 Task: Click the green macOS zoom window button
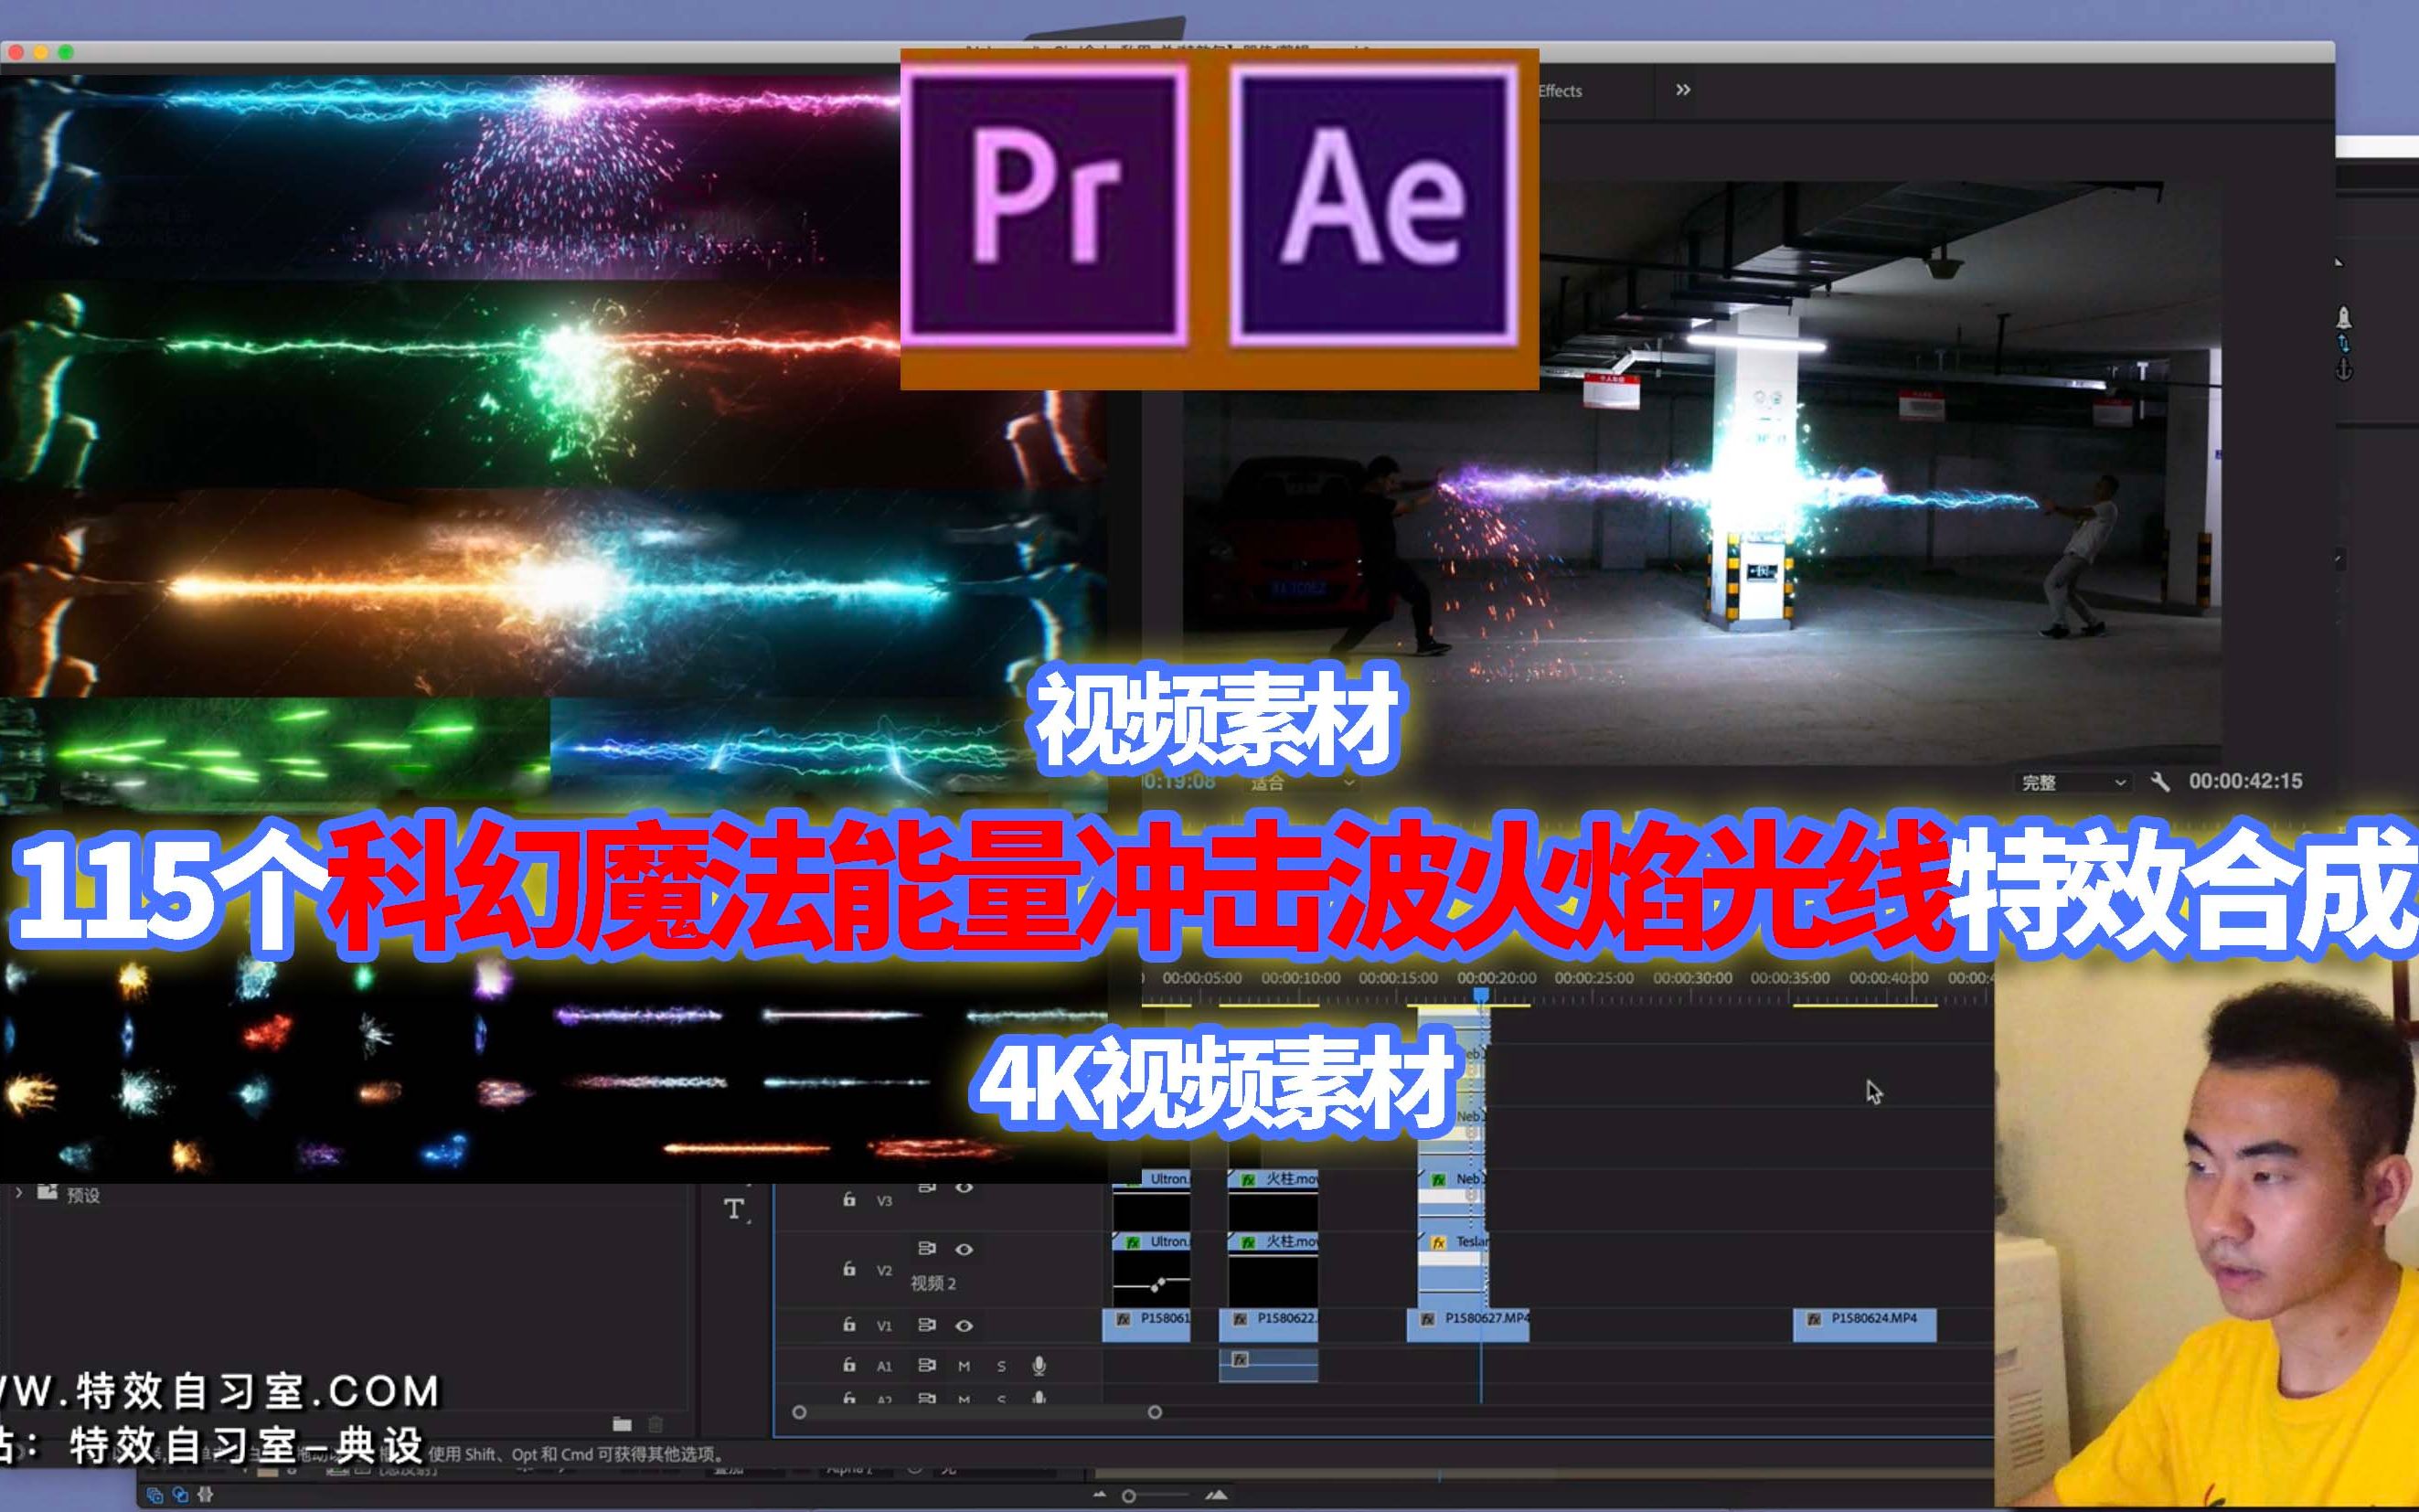tap(66, 52)
